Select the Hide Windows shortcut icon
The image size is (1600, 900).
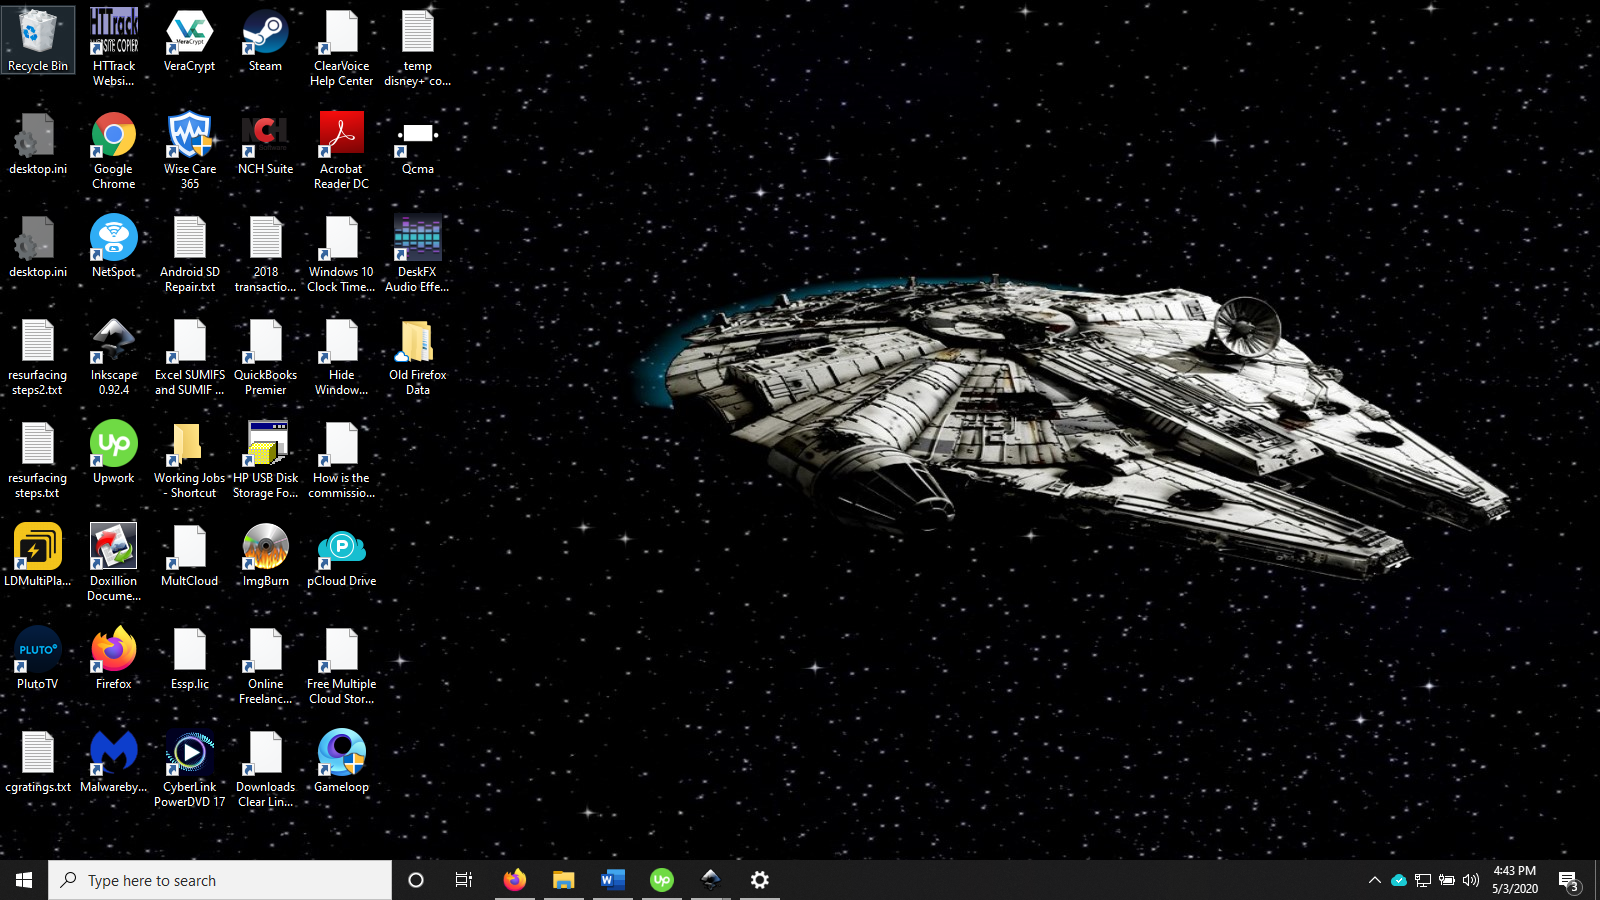pos(342,356)
